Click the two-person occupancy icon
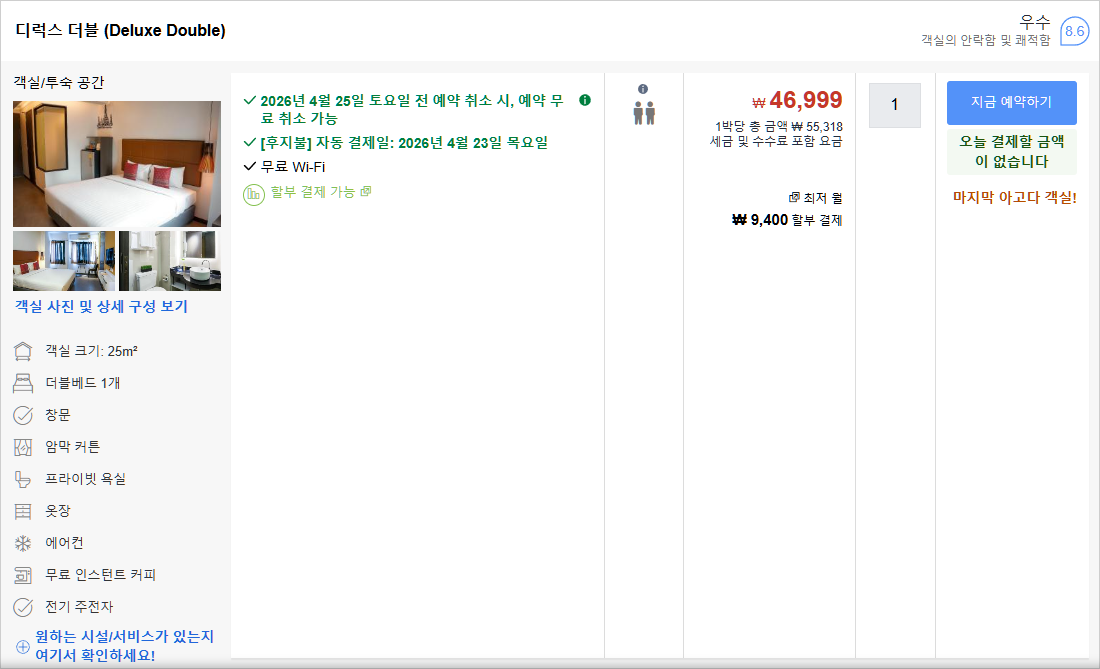The height and width of the screenshot is (669, 1100). click(x=644, y=114)
